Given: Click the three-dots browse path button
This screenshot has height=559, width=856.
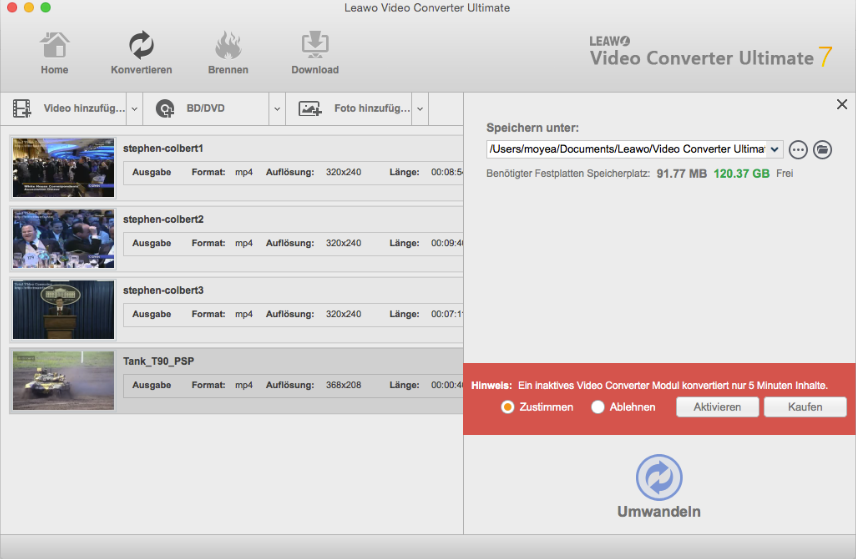Looking at the screenshot, I should [x=798, y=149].
